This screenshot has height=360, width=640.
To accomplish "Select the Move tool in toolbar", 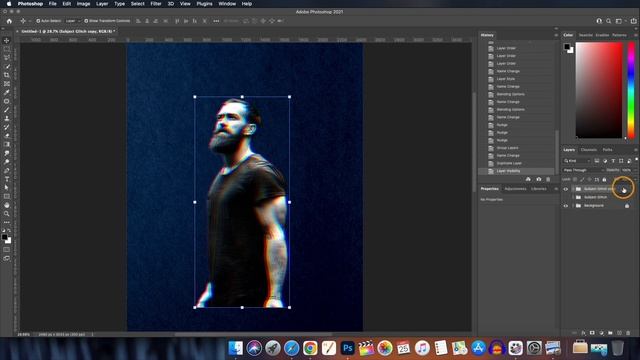I will pos(7,40).
